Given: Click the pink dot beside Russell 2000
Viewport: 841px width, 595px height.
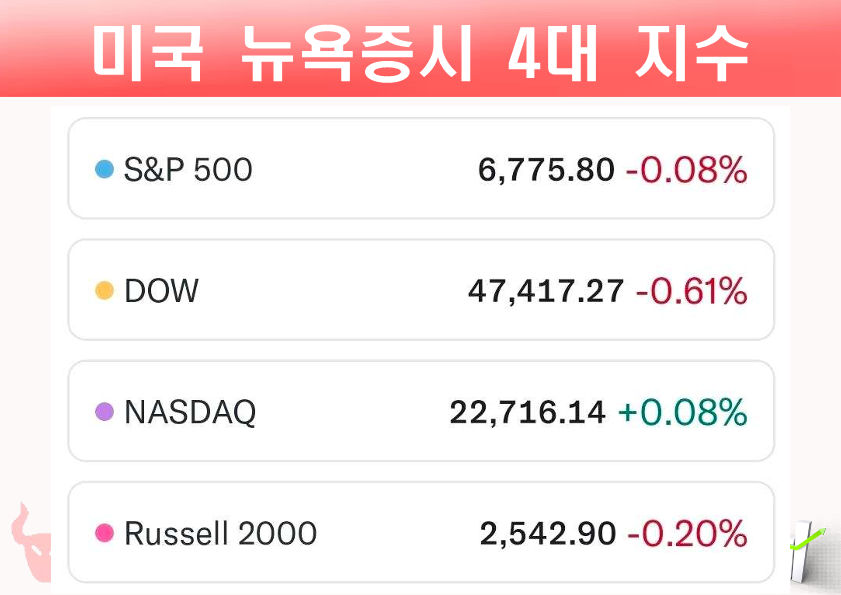Looking at the screenshot, I should 104,533.
